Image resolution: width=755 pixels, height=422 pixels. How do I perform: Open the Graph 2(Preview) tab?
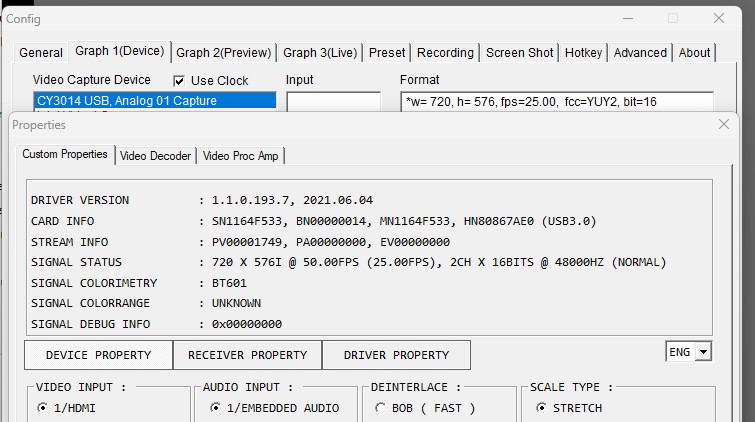[223, 53]
